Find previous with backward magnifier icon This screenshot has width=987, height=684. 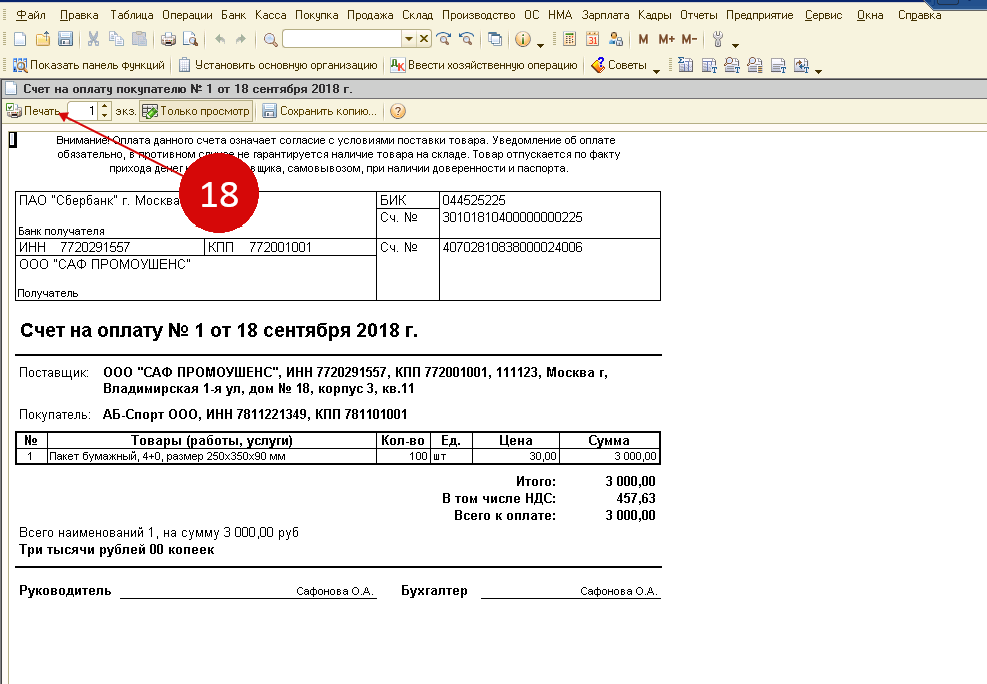(x=466, y=39)
